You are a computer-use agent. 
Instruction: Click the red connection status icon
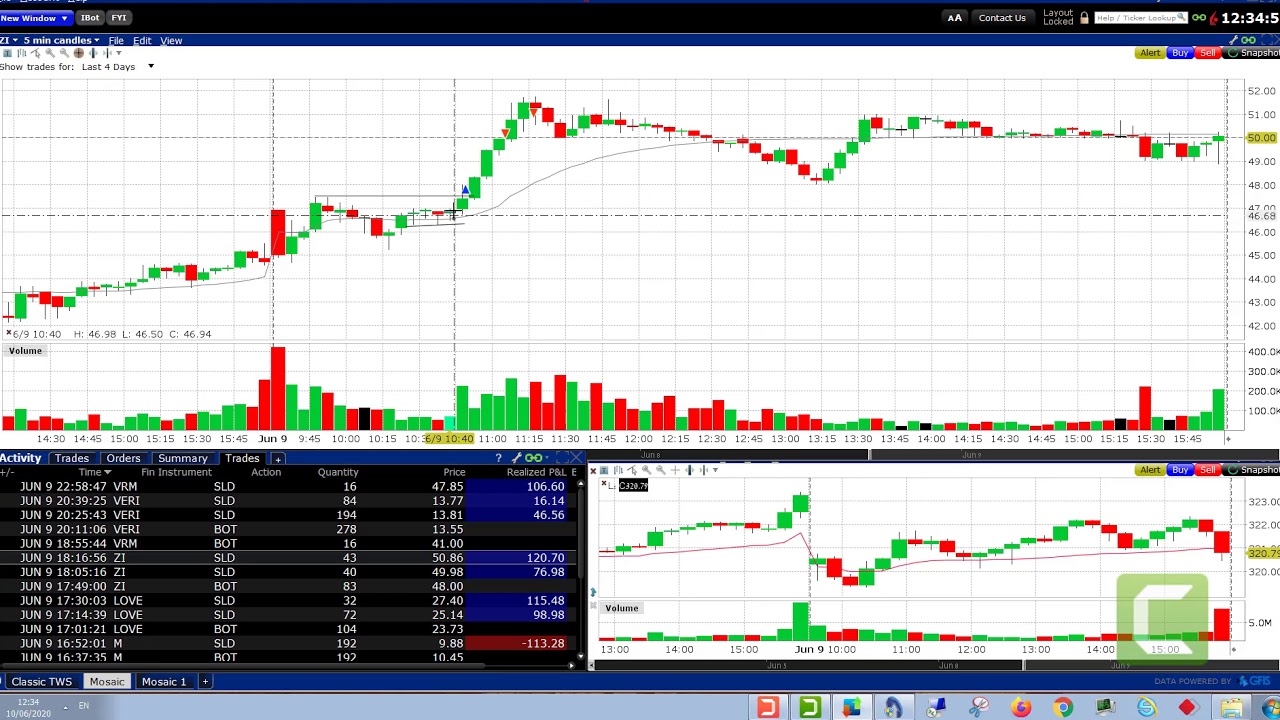1214,18
